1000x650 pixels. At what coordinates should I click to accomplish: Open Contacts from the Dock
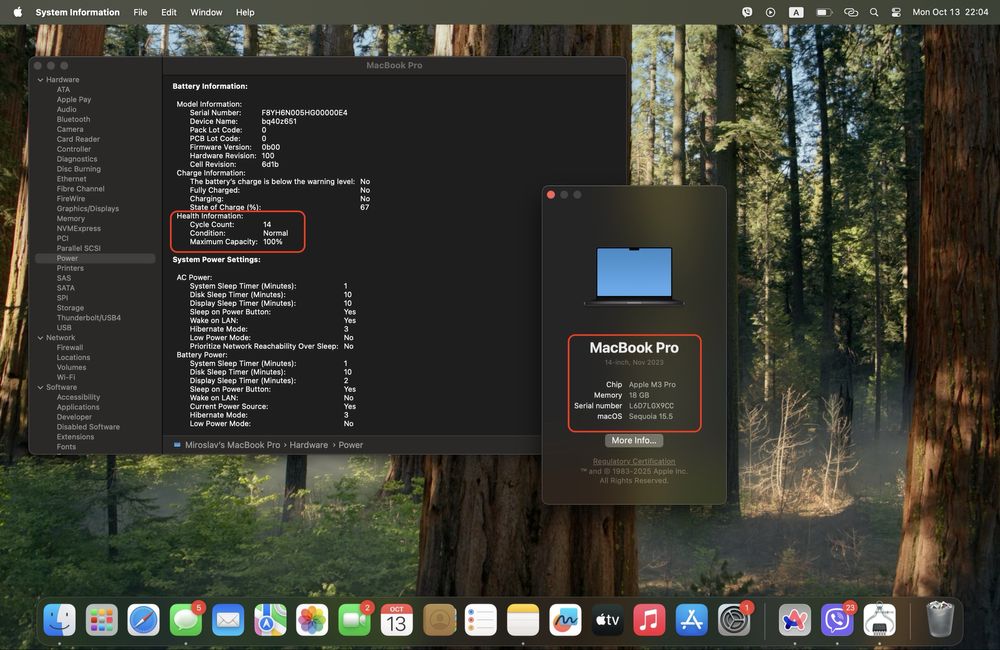pos(439,619)
